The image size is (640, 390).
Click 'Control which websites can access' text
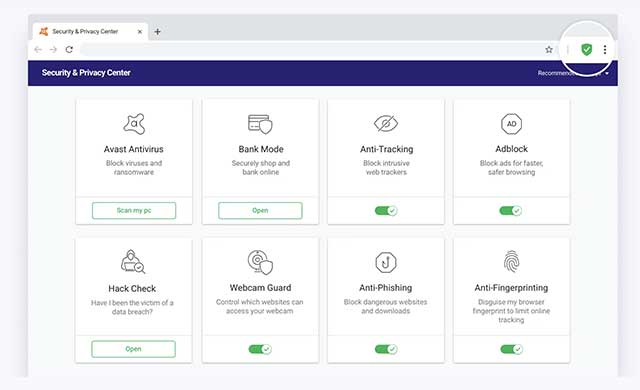(x=260, y=306)
